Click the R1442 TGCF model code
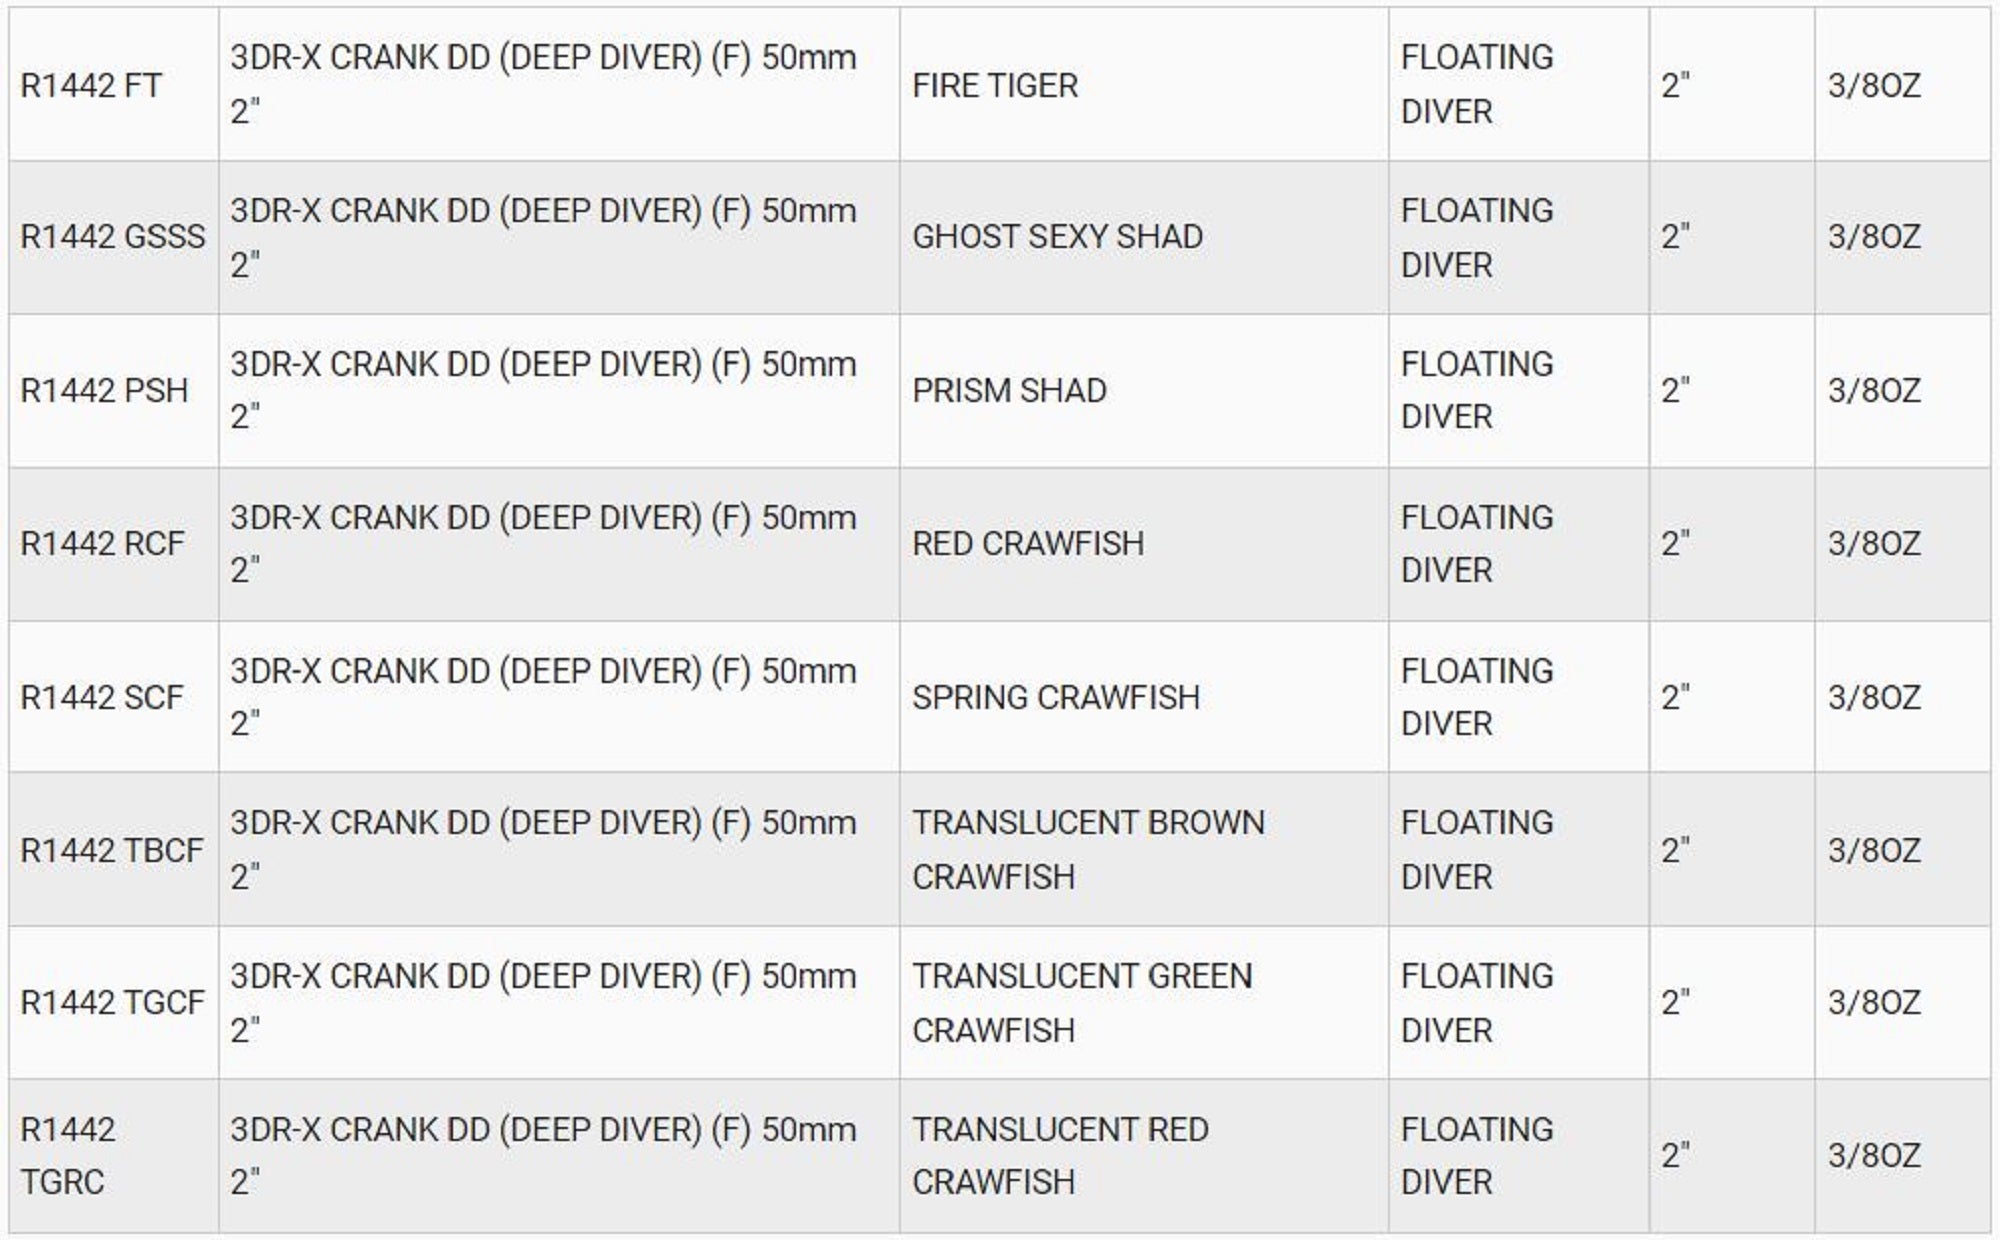 tap(112, 1002)
